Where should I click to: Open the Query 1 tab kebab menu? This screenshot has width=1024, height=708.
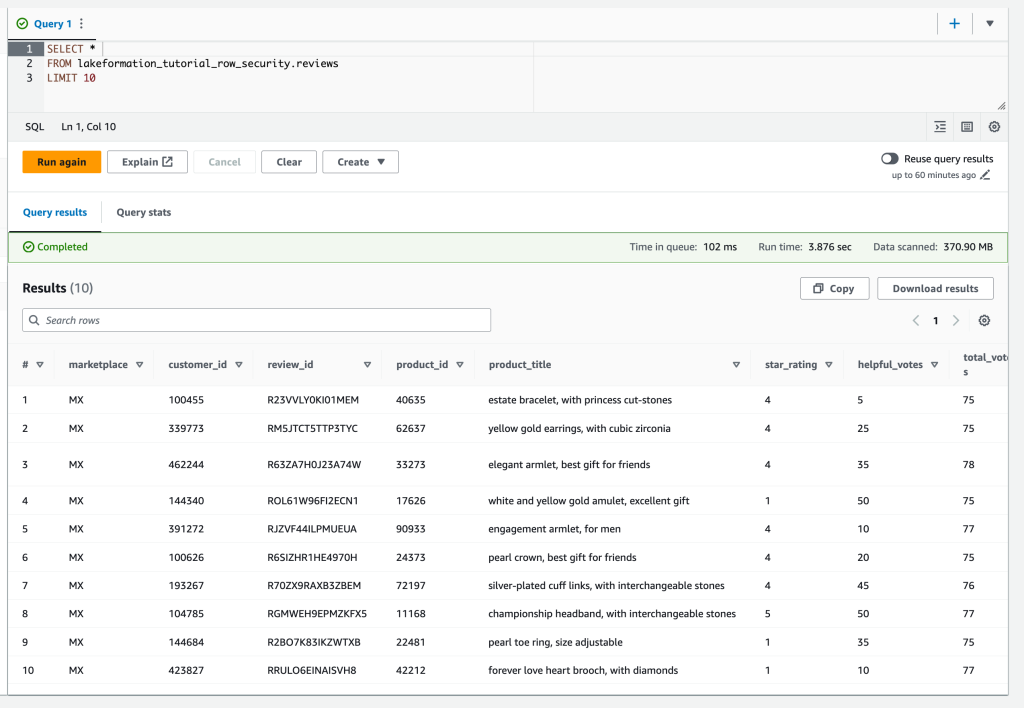[x=81, y=23]
